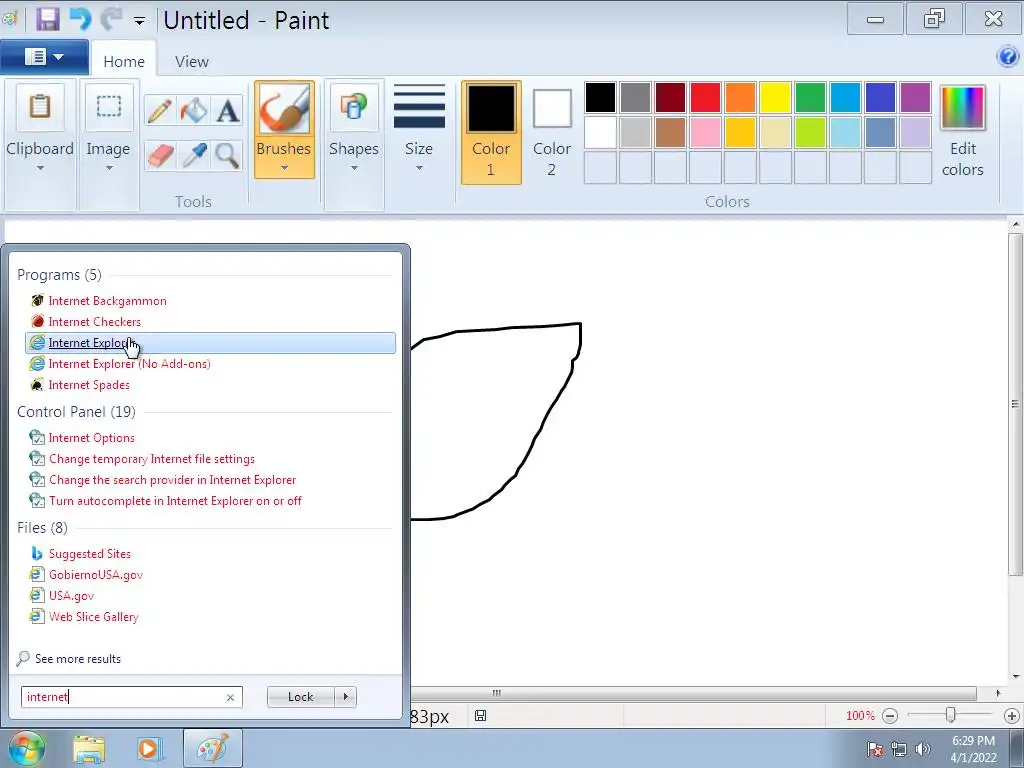Pick the red color swatch

705,97
